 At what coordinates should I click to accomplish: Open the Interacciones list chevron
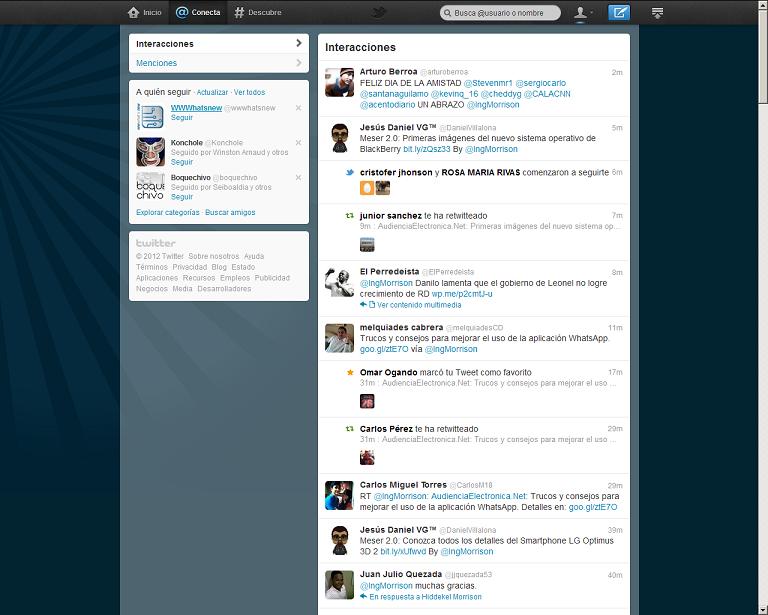pos(298,43)
